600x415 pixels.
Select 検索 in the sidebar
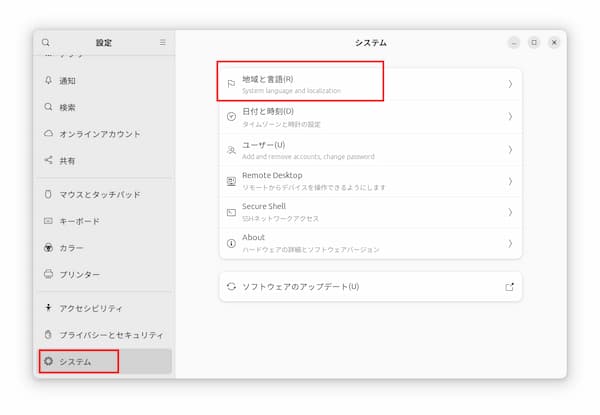tap(105, 107)
